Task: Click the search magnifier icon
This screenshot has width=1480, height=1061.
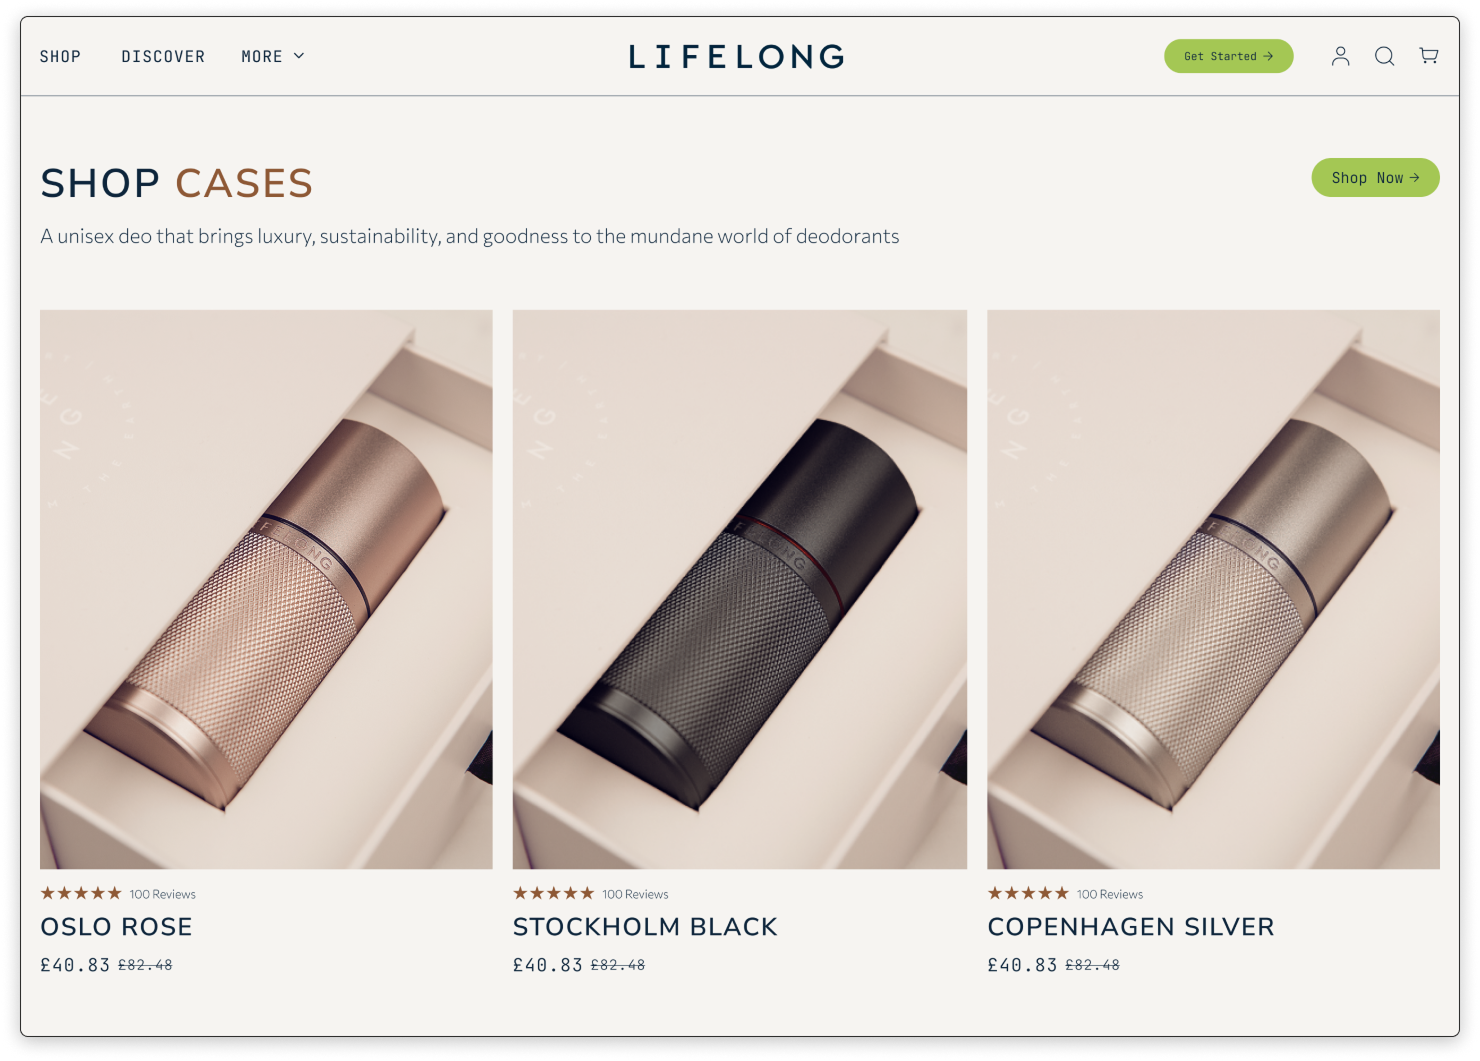Action: (x=1384, y=56)
